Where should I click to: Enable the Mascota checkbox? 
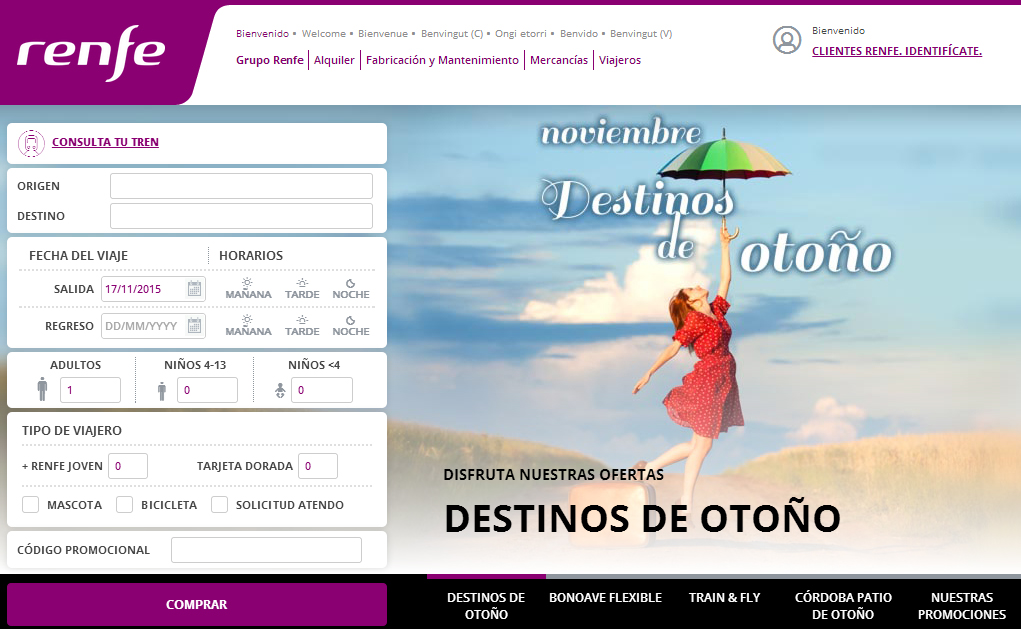[31, 505]
